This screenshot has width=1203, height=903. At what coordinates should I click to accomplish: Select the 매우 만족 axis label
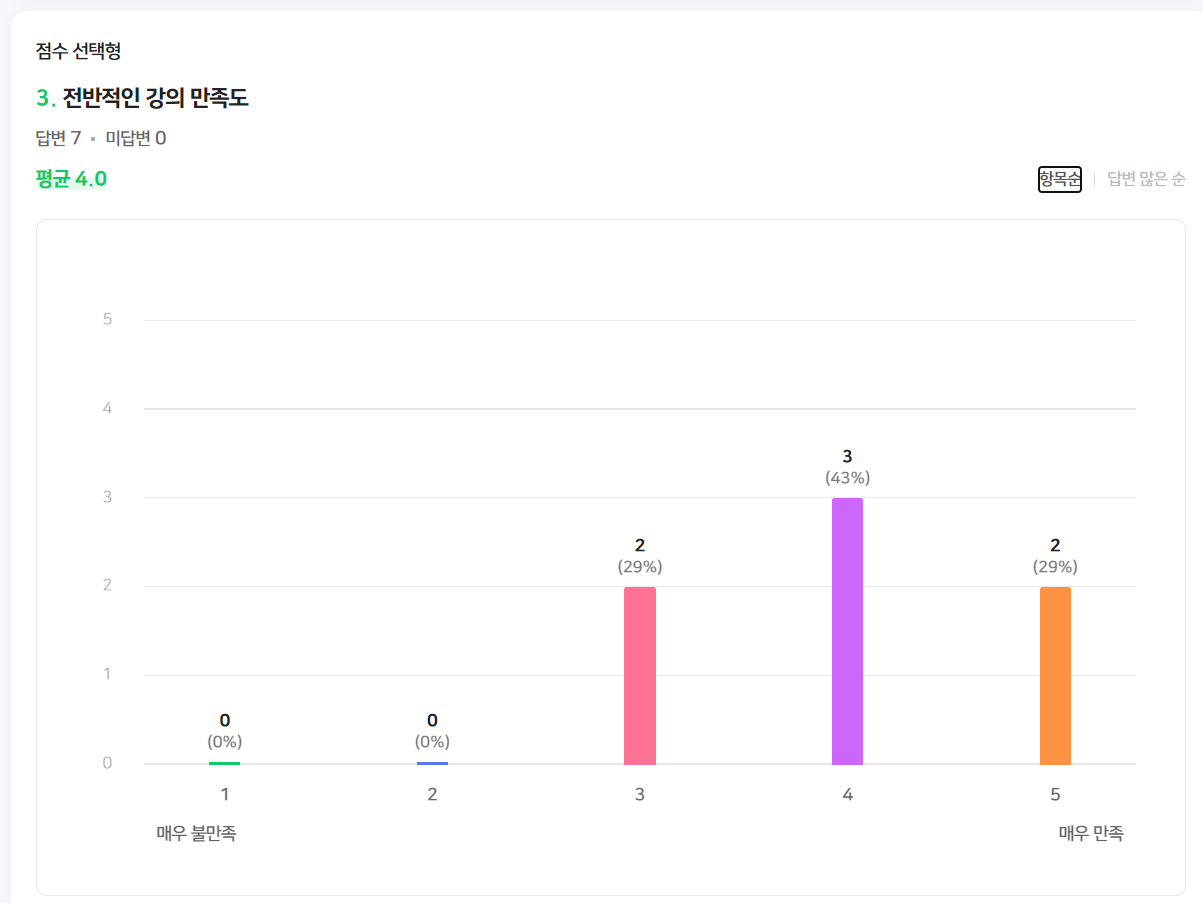(1089, 832)
